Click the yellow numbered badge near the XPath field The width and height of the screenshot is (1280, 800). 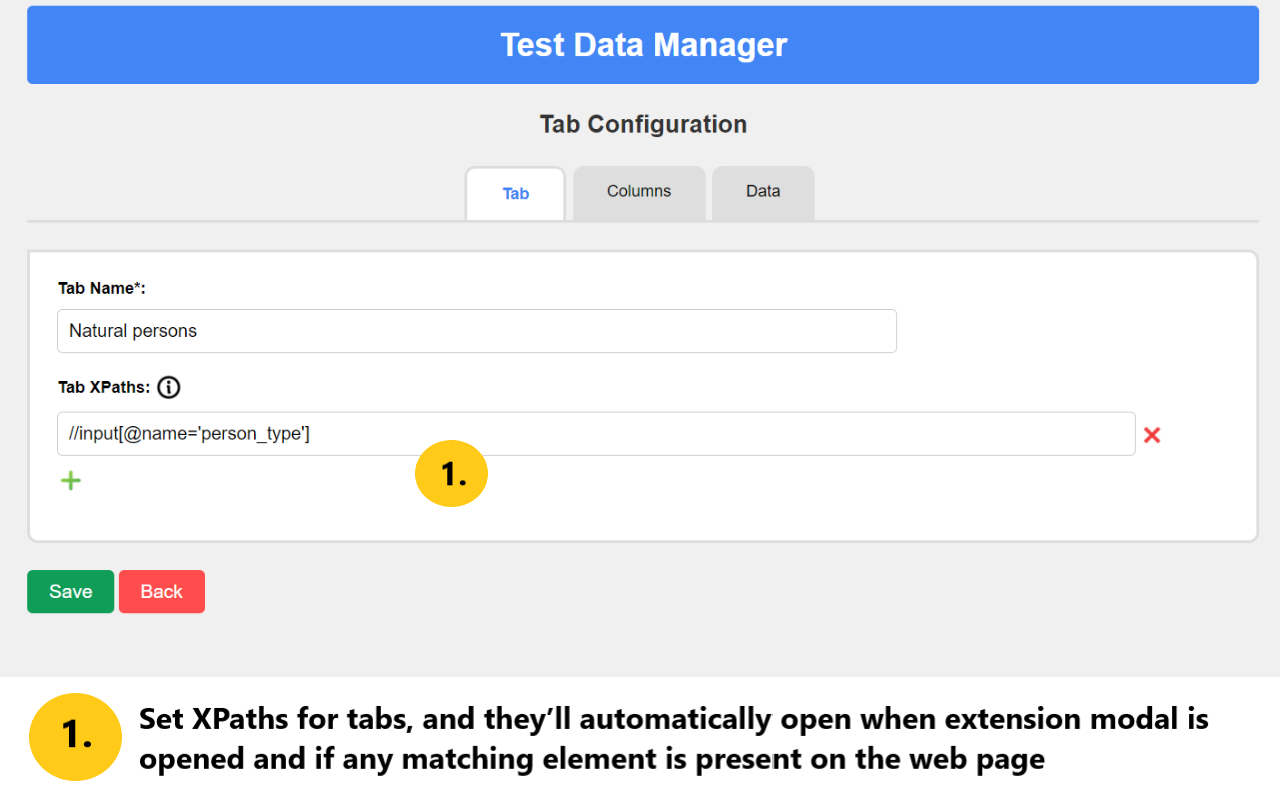(x=451, y=473)
